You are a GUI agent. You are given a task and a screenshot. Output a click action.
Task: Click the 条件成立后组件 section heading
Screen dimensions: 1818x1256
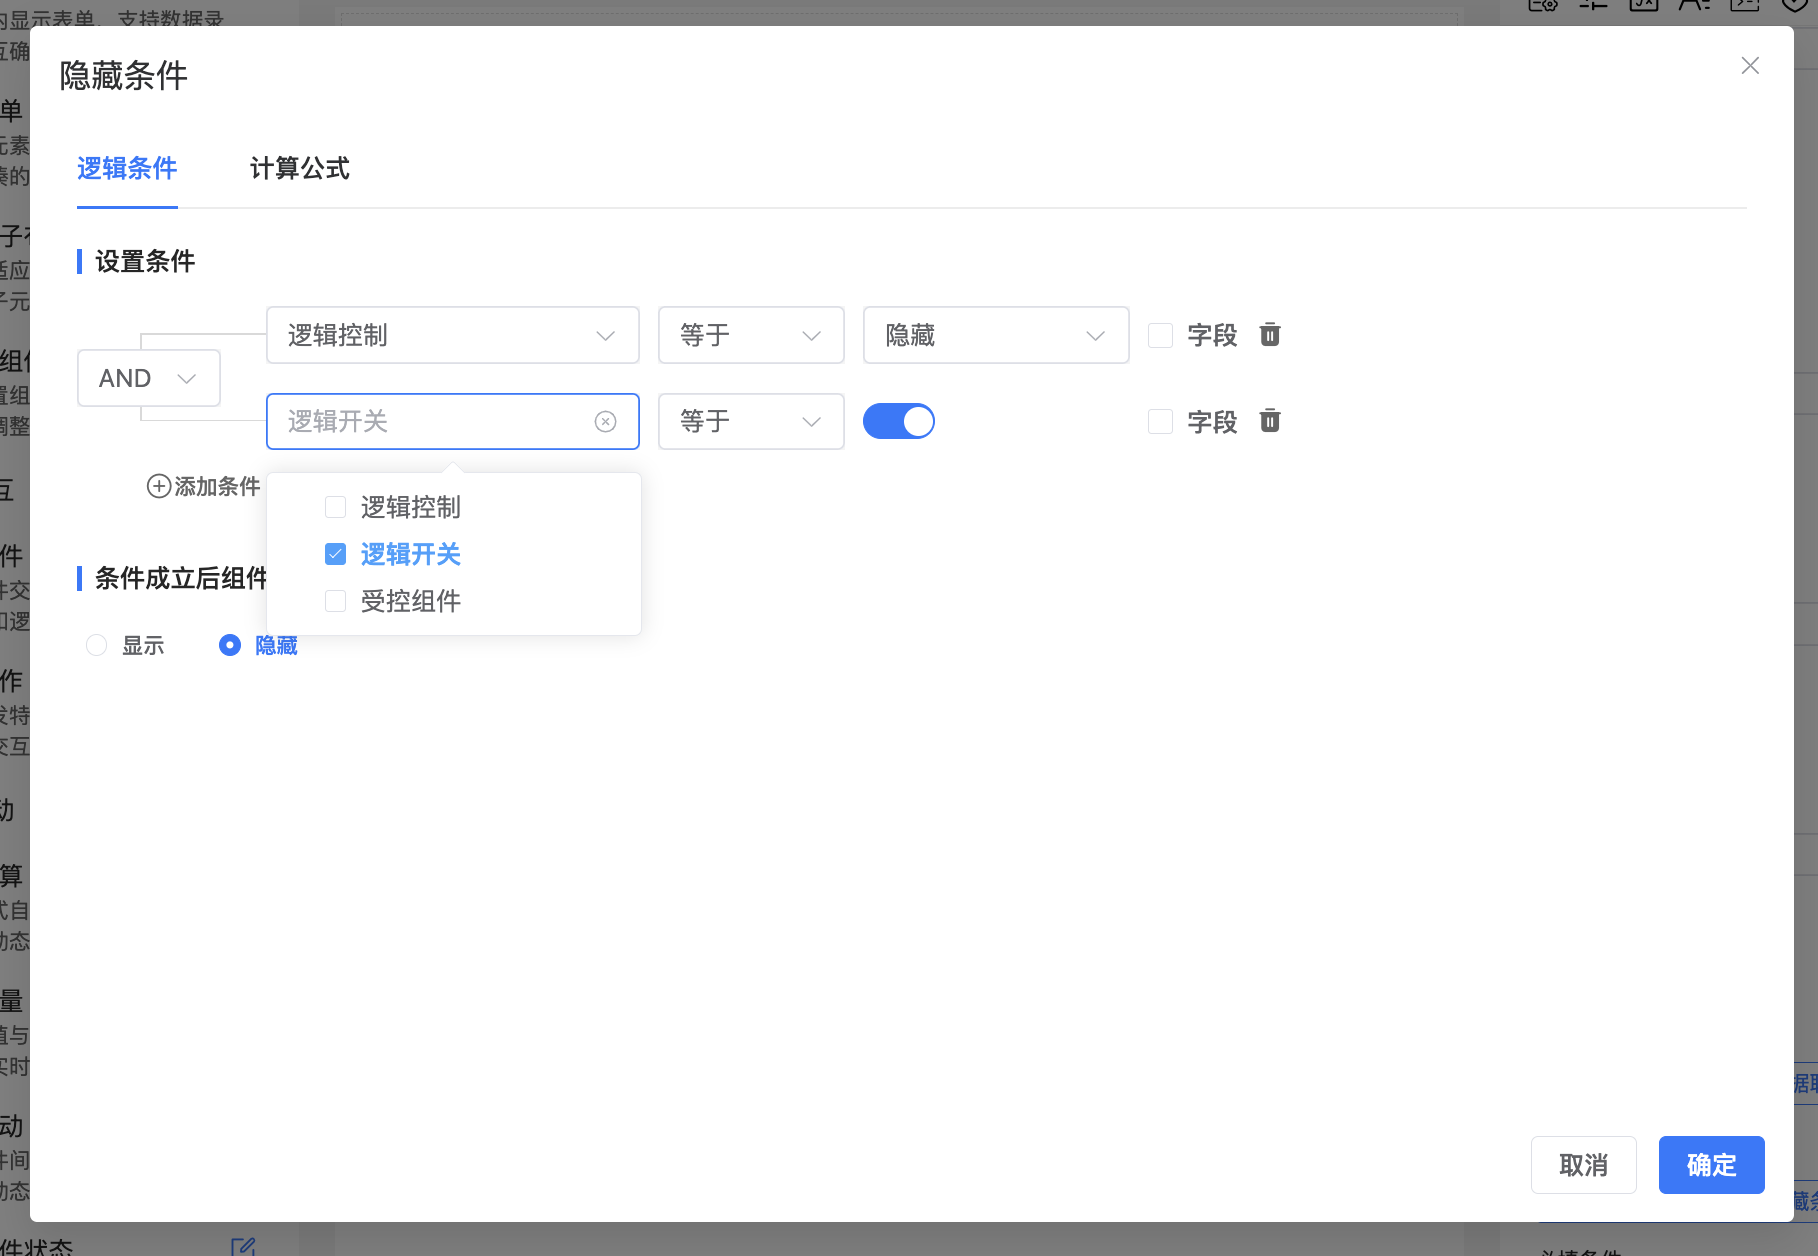(181, 578)
